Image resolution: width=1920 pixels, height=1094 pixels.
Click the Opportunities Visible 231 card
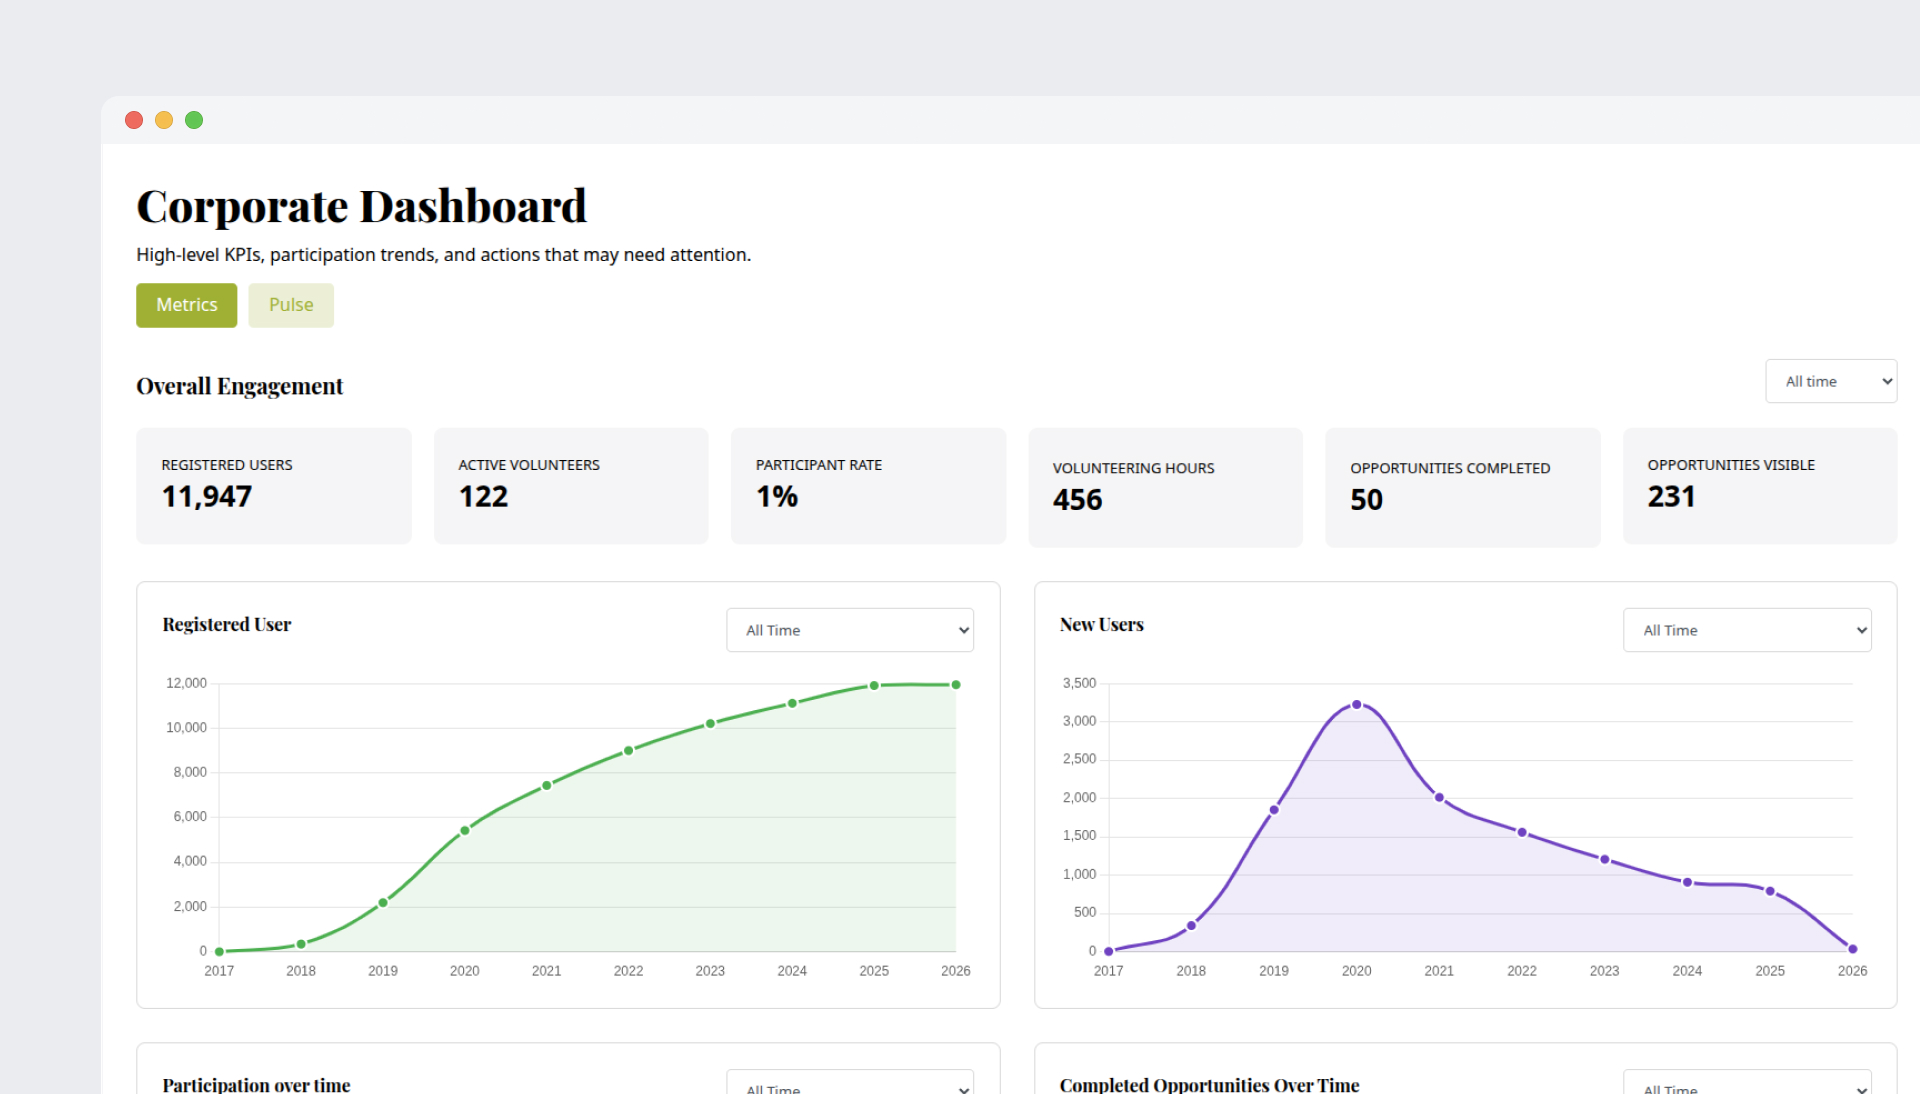click(x=1759, y=486)
